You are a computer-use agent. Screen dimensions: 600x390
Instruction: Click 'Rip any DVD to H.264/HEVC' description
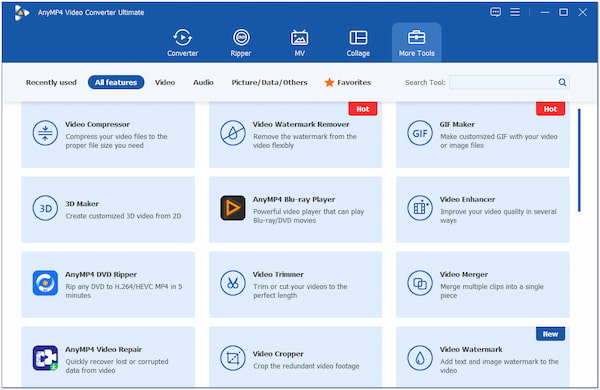[124, 291]
